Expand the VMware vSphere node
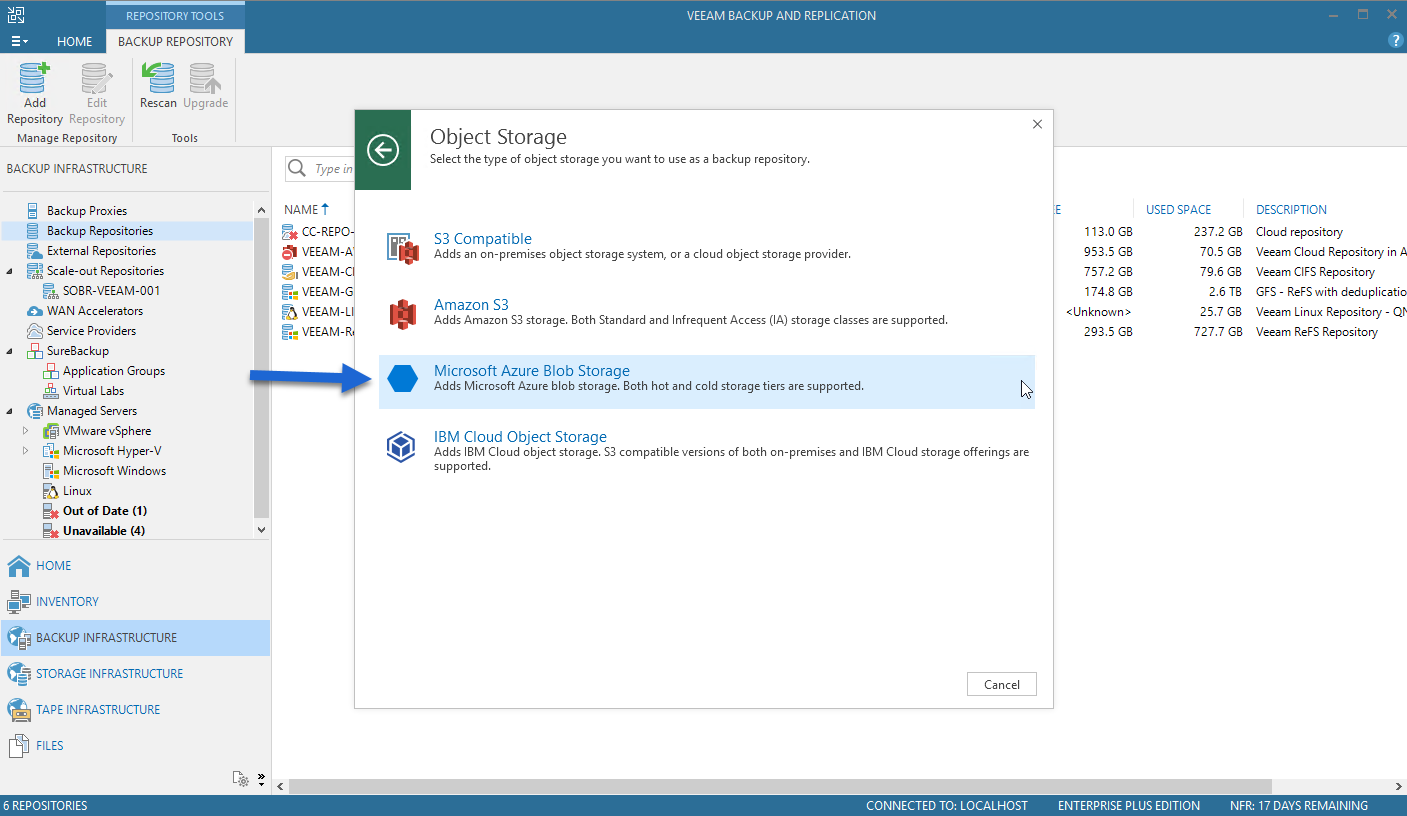Screen dimensions: 1407x816 pos(26,431)
